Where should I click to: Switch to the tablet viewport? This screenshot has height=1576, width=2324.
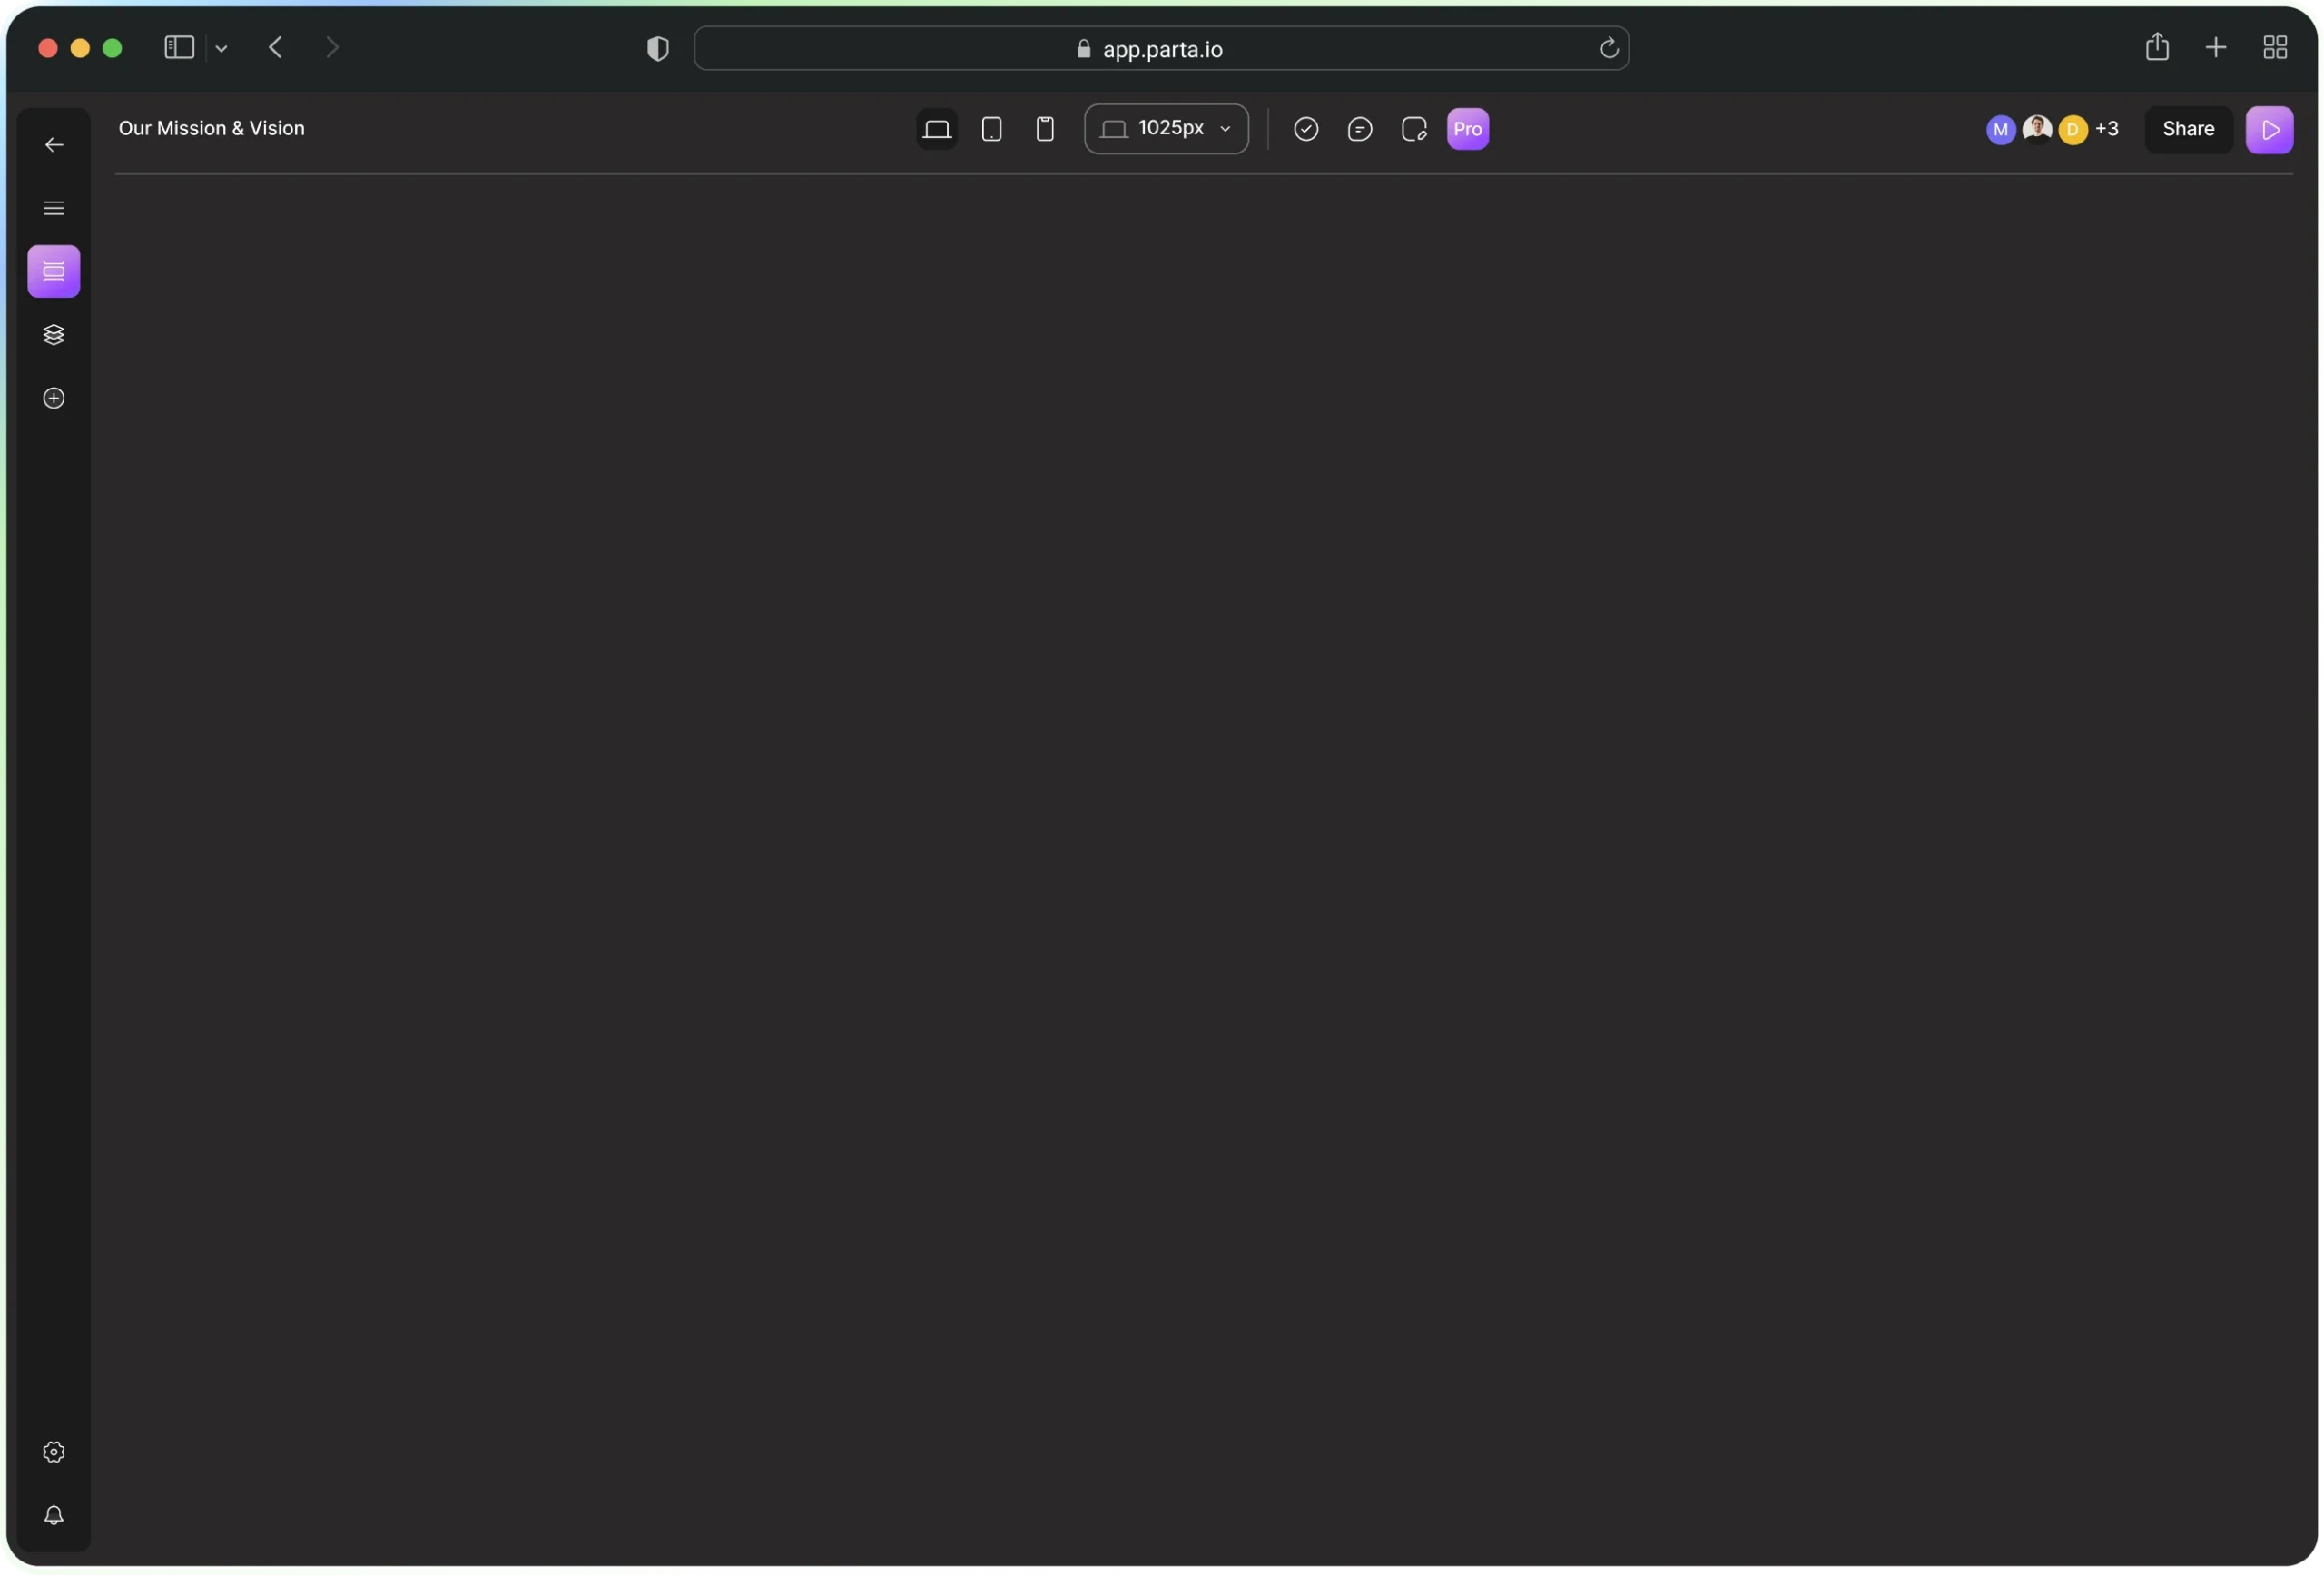pos(991,129)
